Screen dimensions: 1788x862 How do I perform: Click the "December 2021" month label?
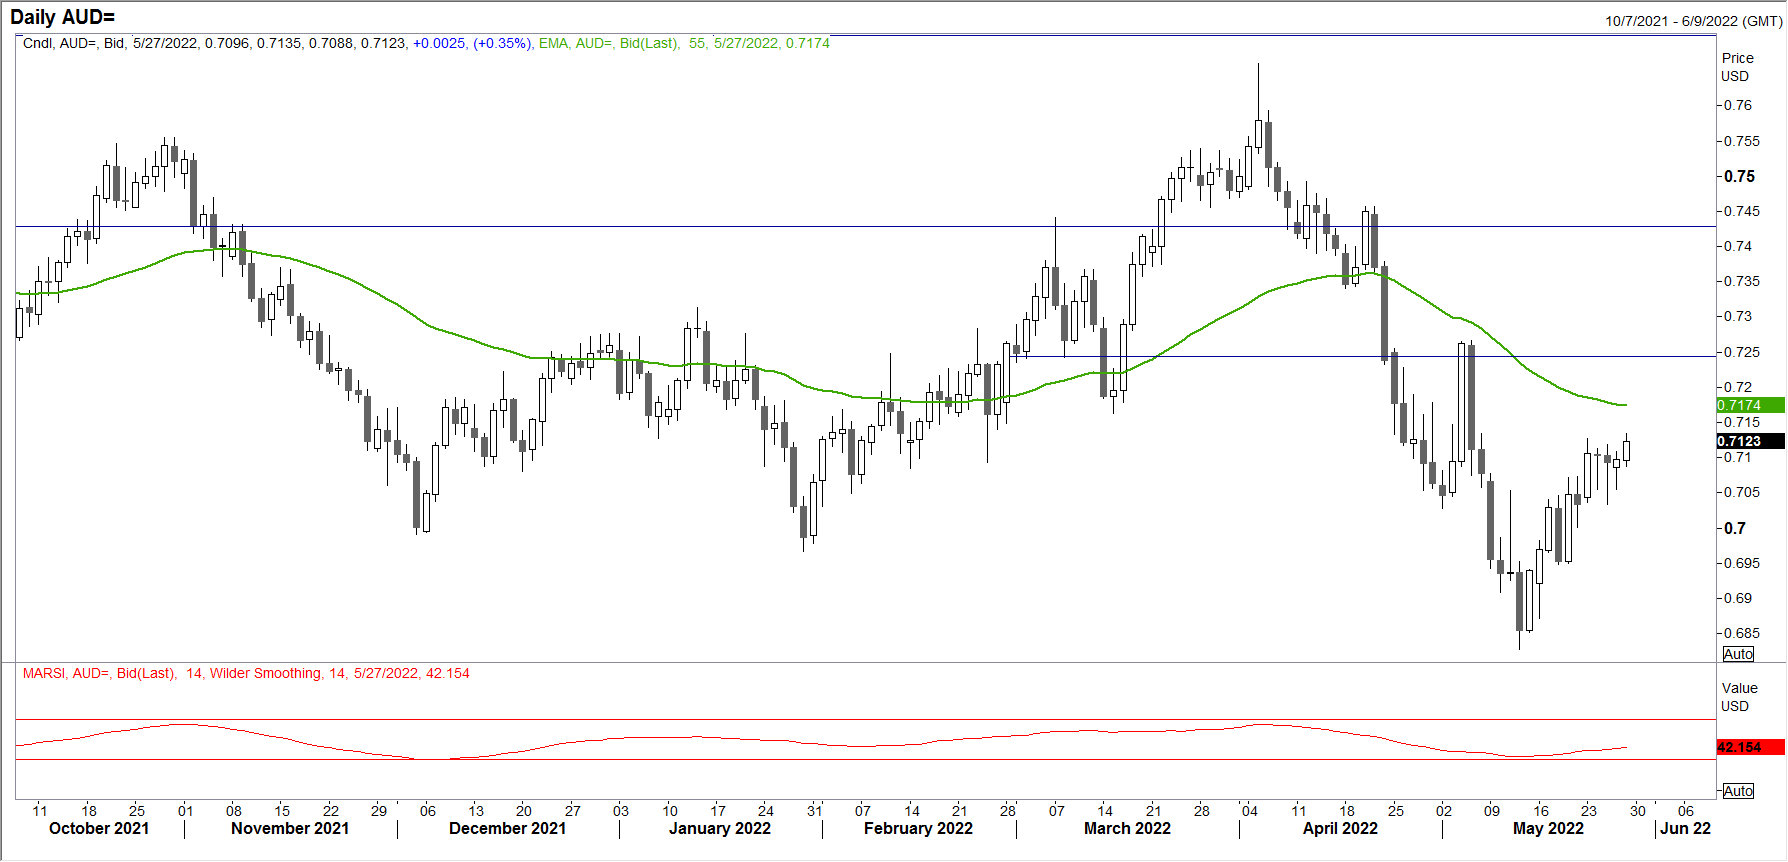(507, 828)
